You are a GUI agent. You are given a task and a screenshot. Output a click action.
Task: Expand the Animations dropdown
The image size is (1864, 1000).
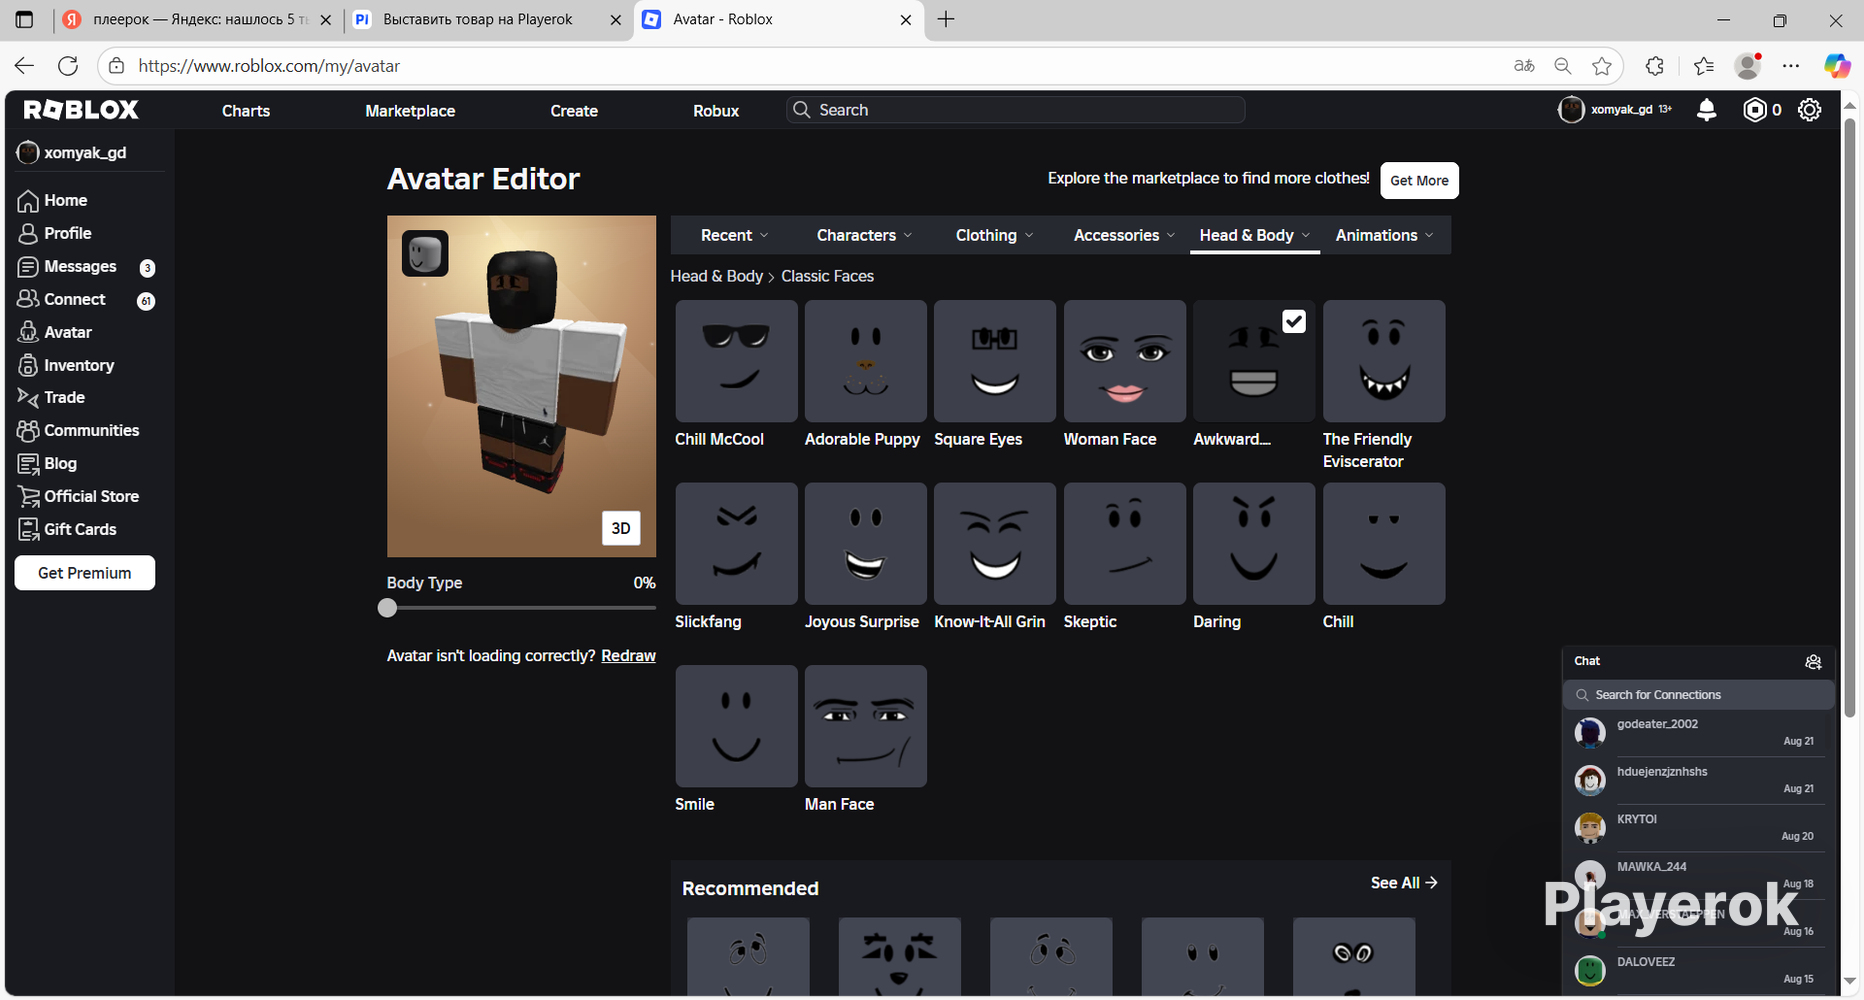[1385, 235]
